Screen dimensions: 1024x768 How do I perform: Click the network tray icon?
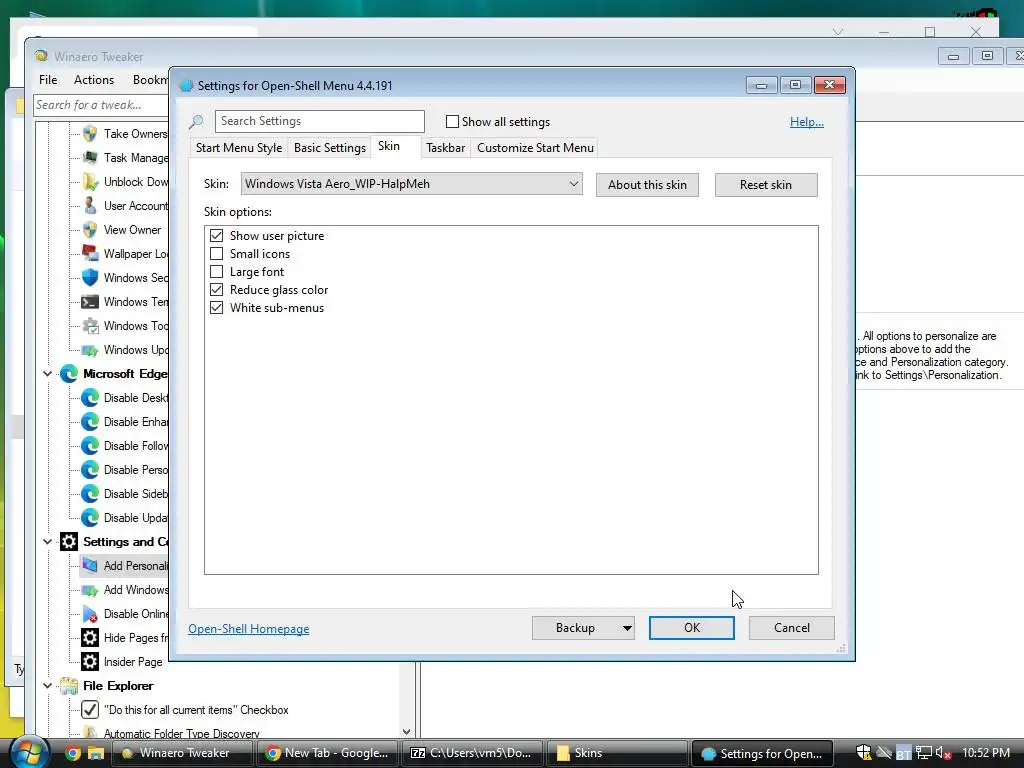(923, 753)
